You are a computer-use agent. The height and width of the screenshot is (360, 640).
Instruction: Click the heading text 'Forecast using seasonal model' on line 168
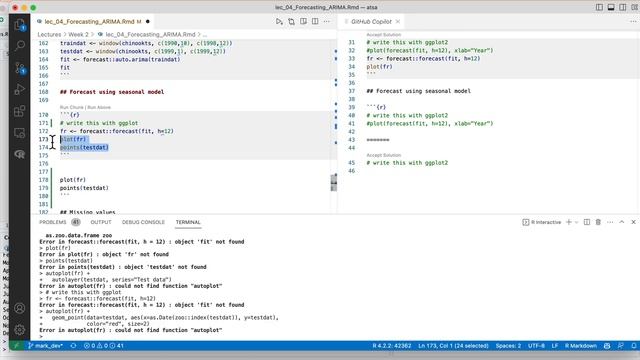[x=117, y=92]
